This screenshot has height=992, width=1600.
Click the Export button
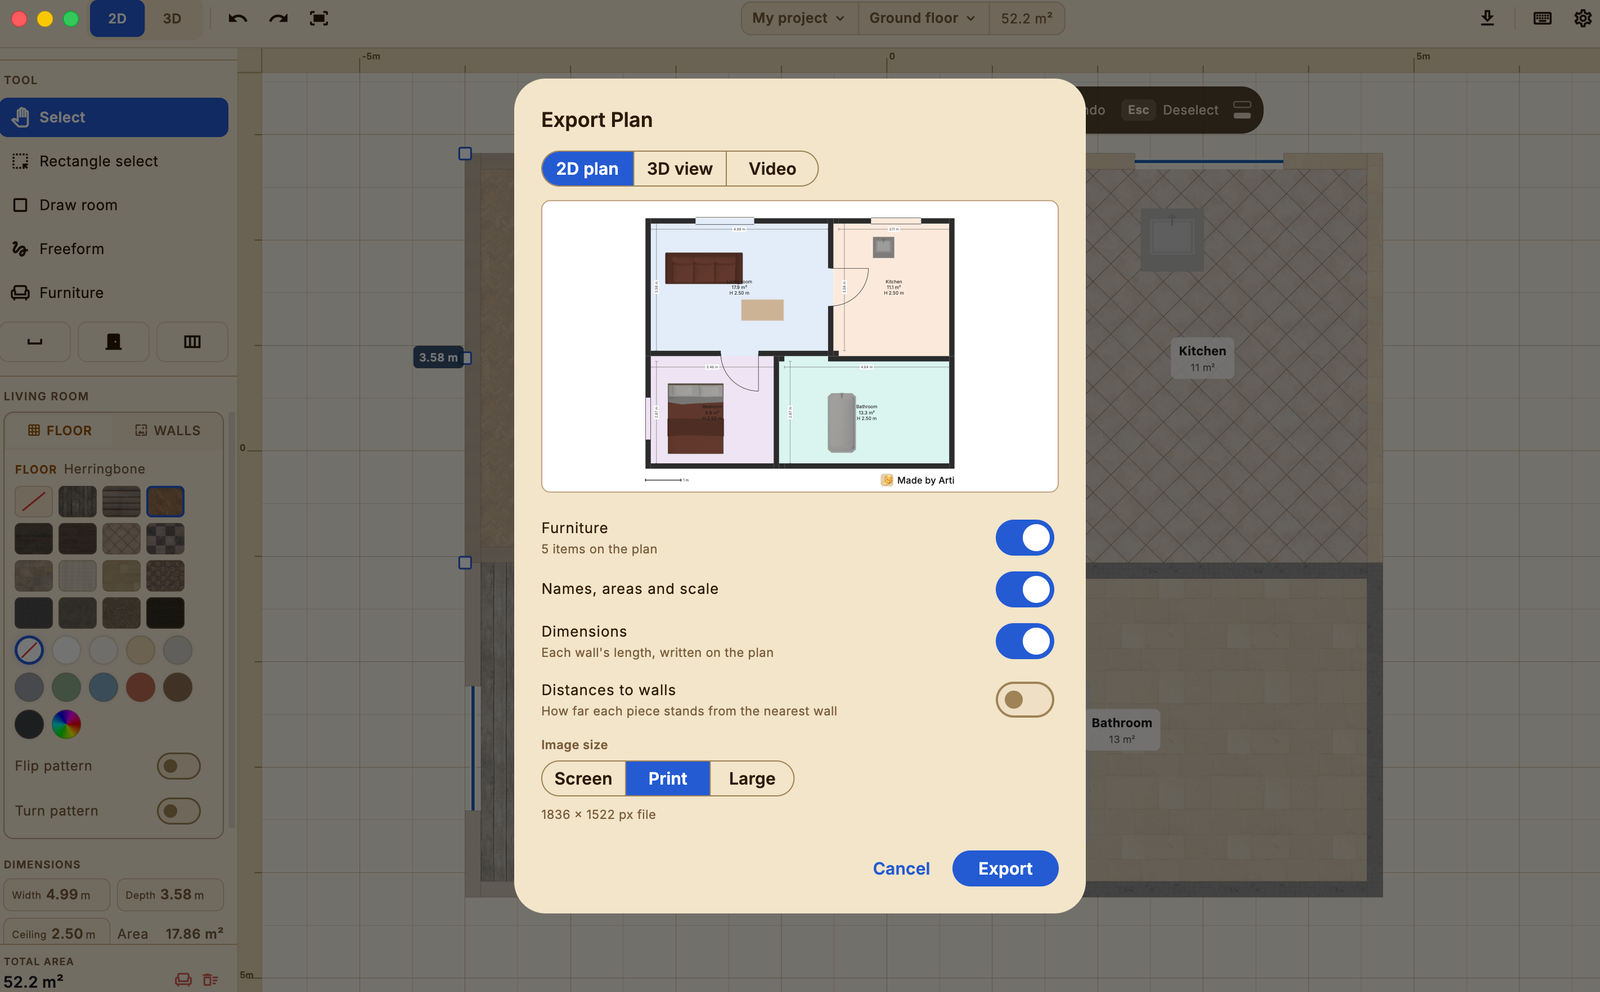[x=1005, y=869]
